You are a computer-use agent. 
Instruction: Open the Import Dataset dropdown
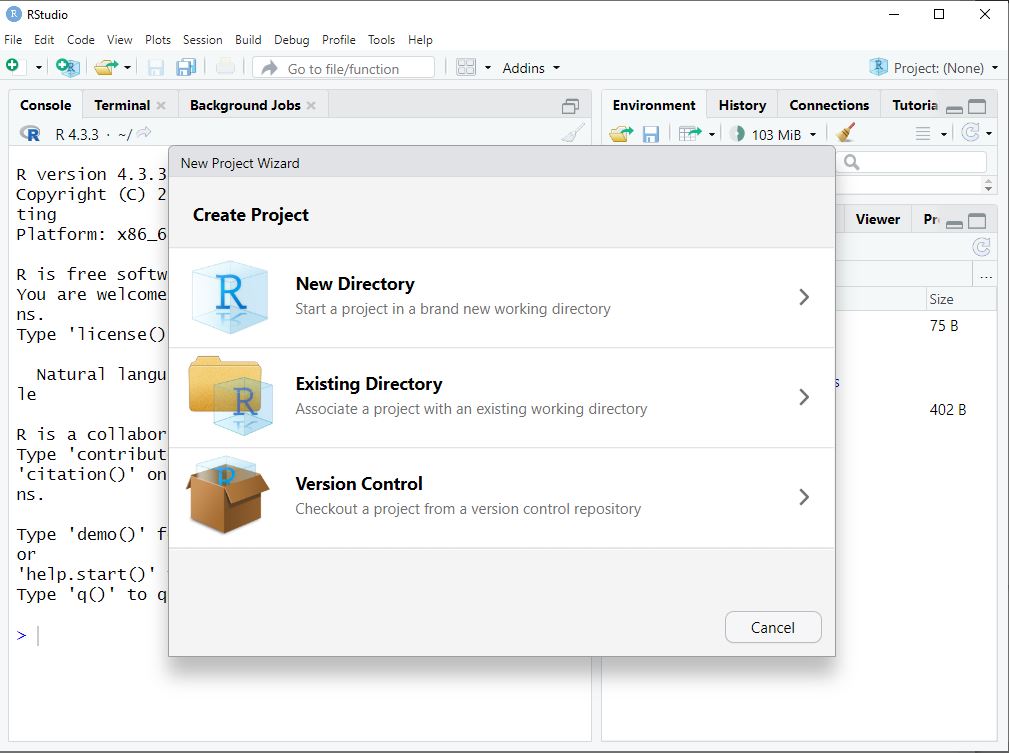[x=696, y=134]
